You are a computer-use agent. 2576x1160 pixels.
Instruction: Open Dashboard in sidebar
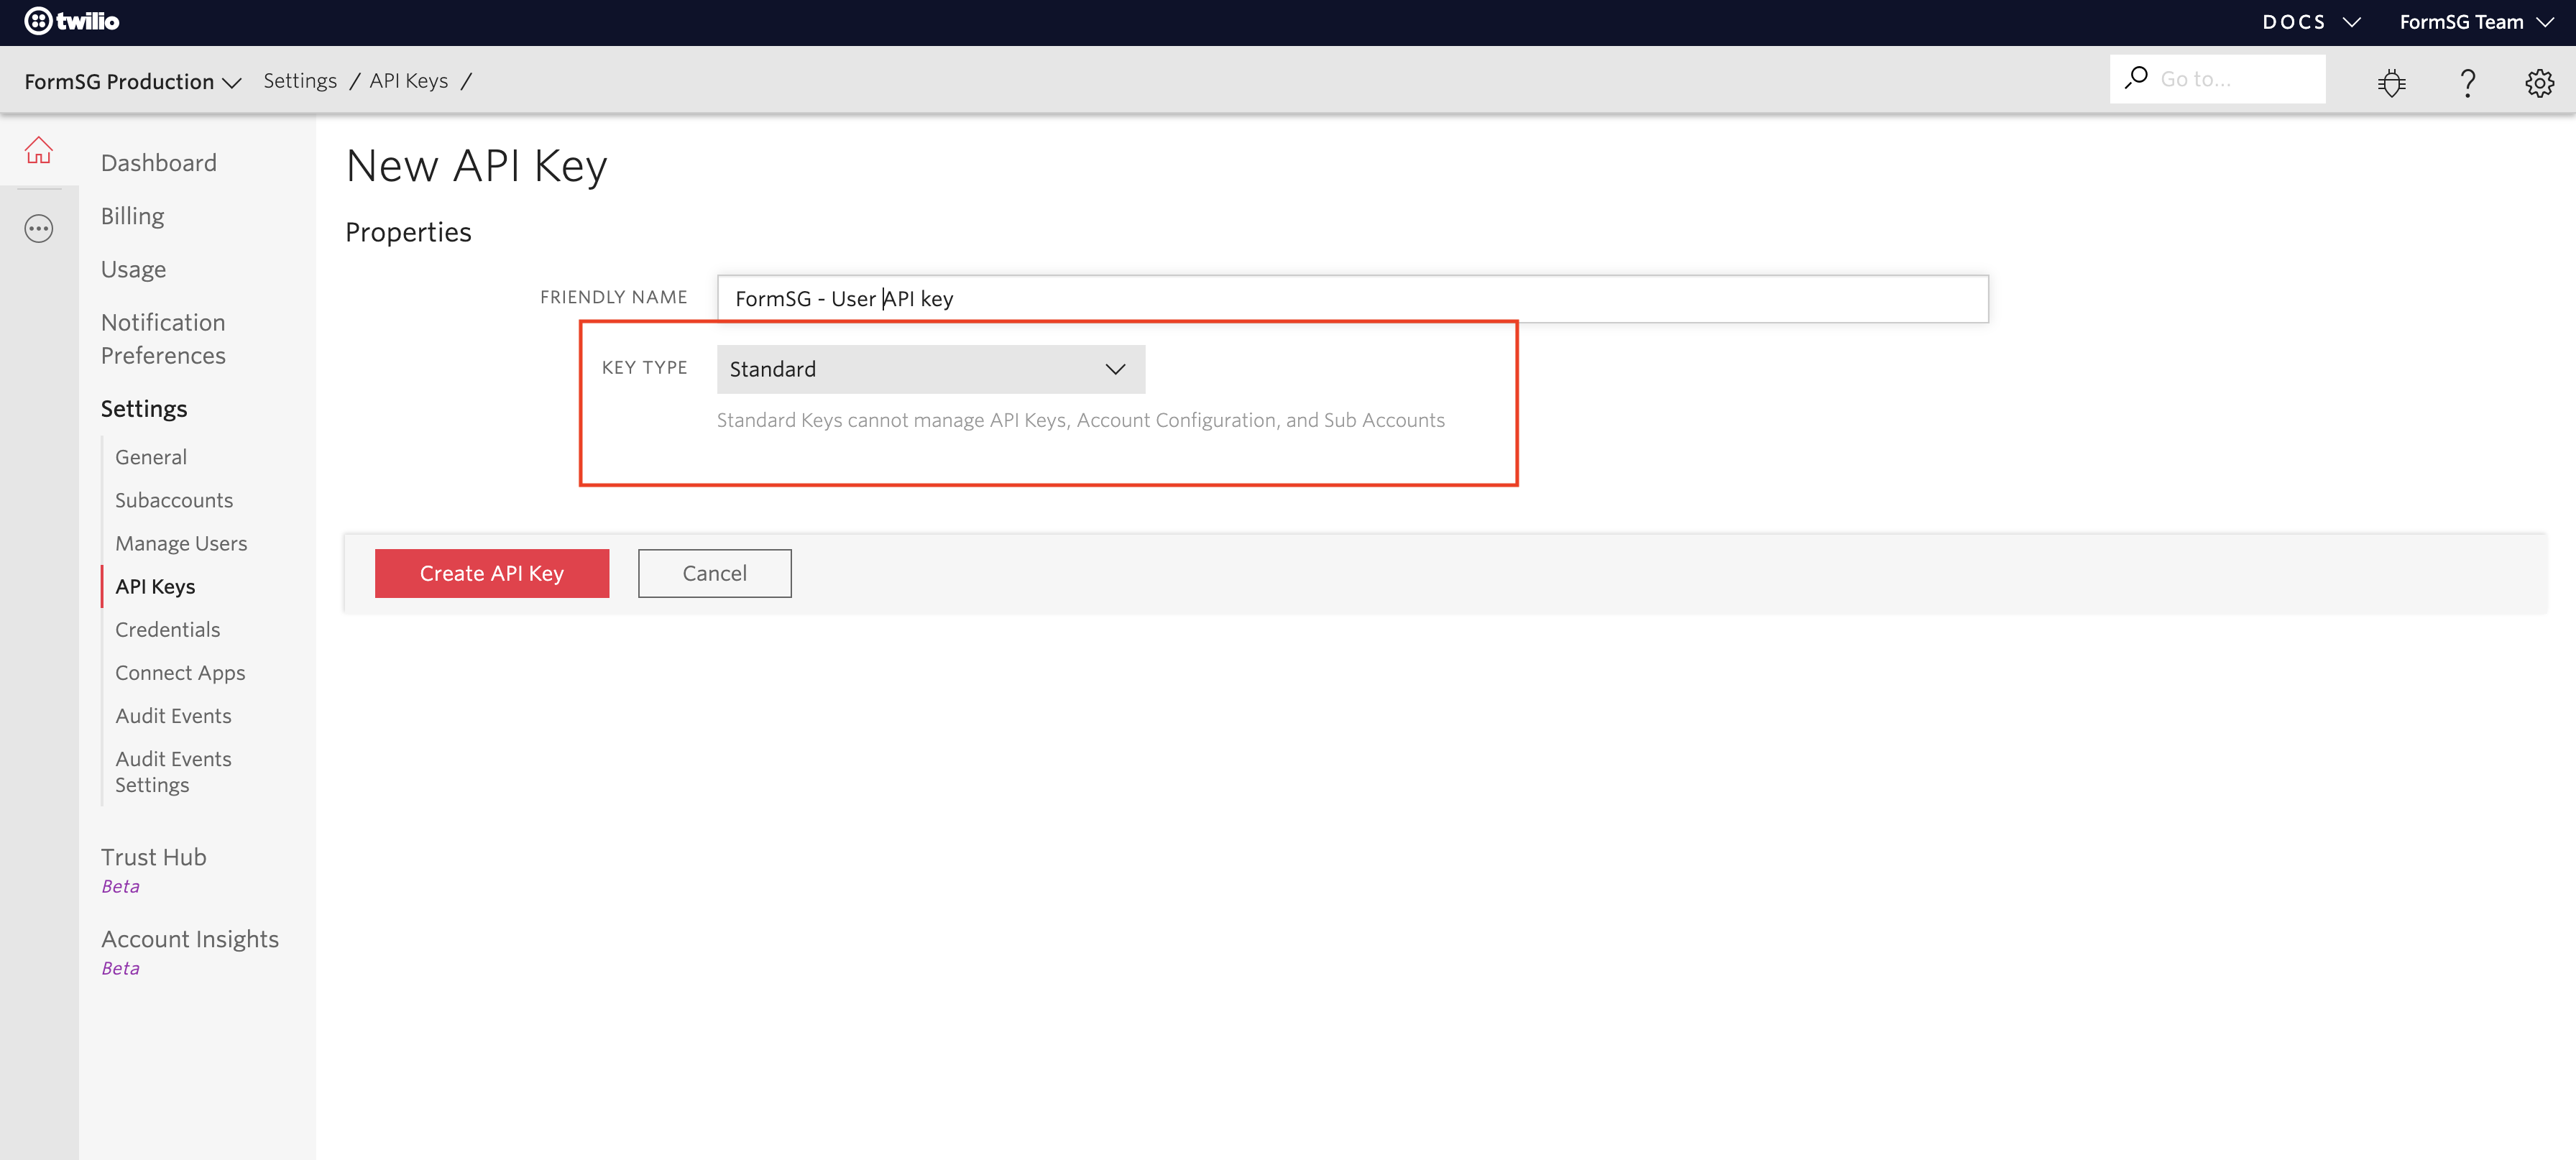click(x=158, y=163)
